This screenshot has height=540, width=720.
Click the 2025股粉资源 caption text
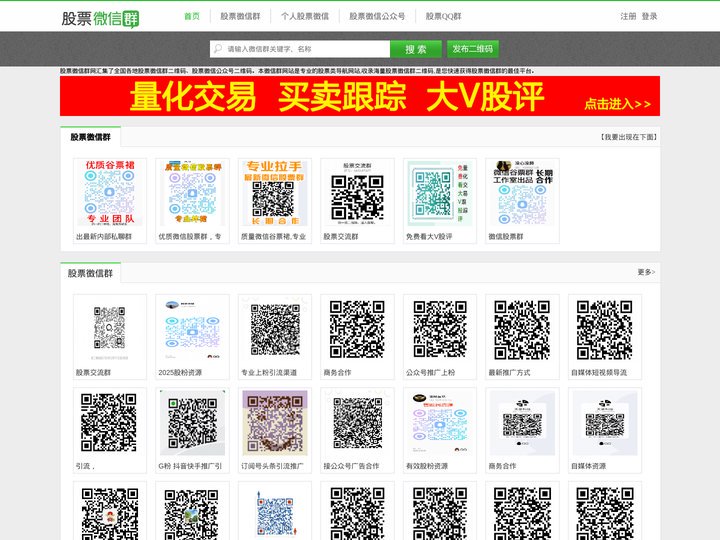[180, 372]
